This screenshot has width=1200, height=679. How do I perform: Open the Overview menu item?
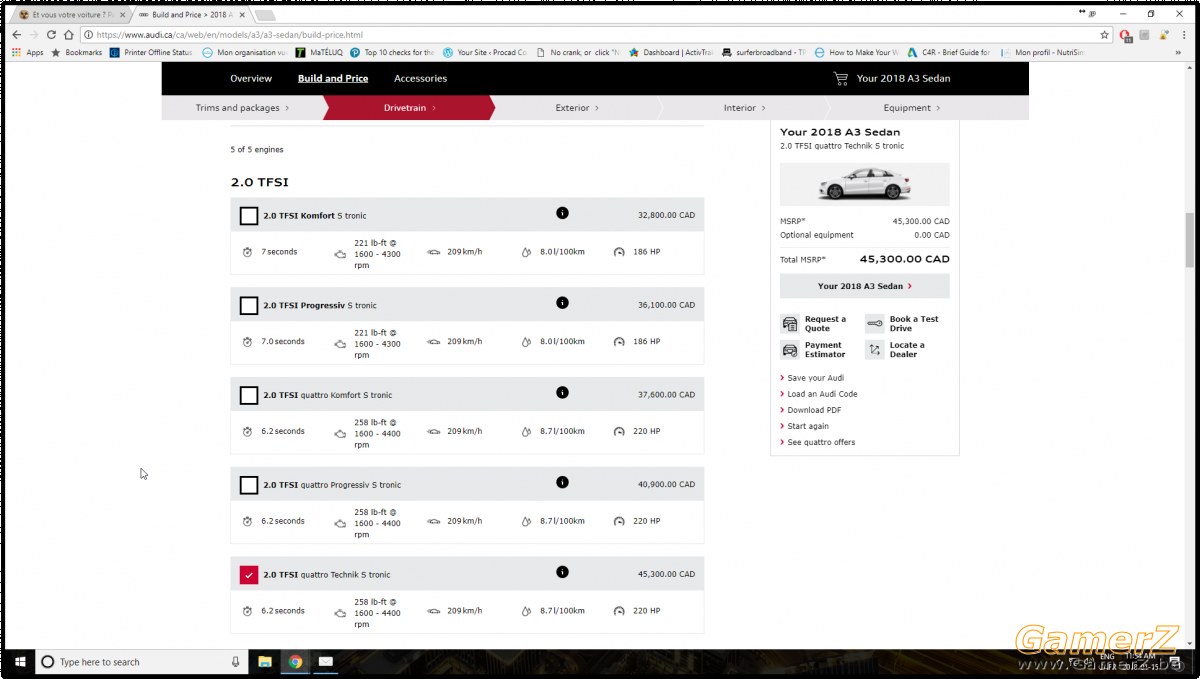click(x=251, y=78)
